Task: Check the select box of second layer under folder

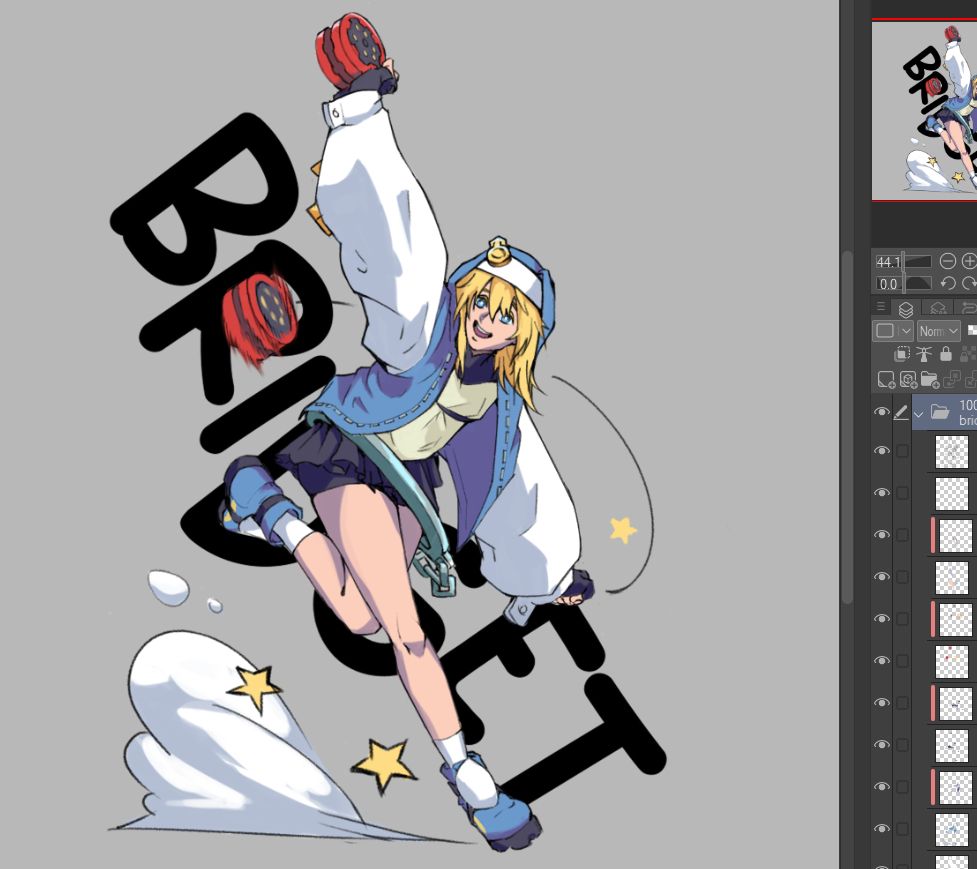Action: click(x=902, y=493)
